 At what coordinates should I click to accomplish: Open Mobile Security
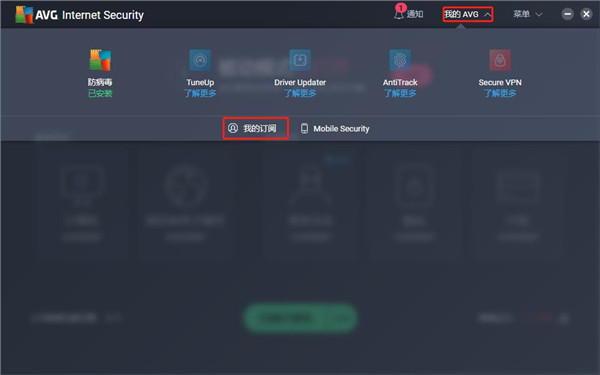[335, 129]
